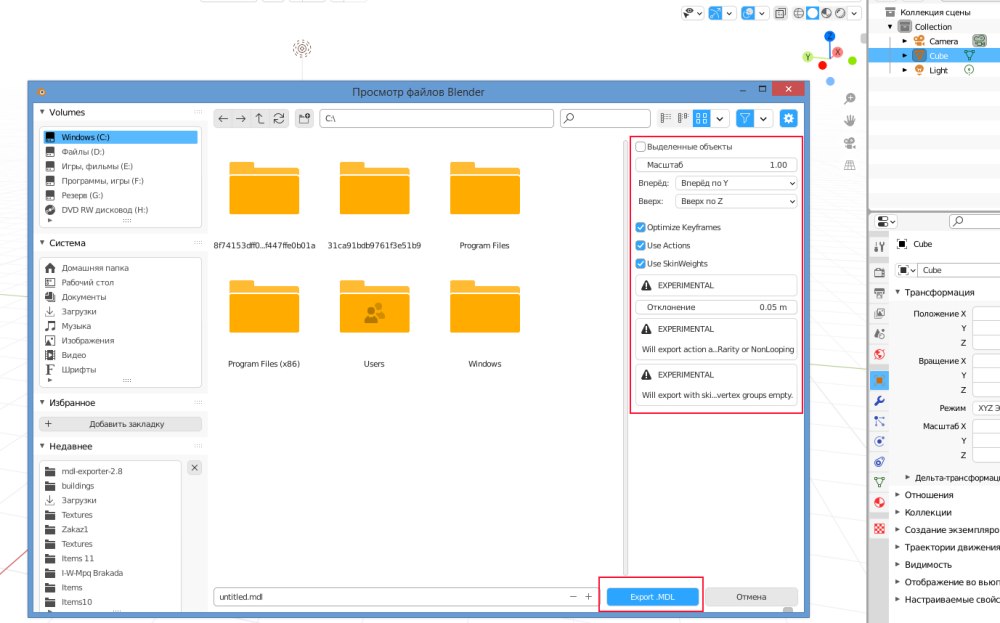Uncheck Optimize Keyframes option
The height and width of the screenshot is (623, 1000).
(x=640, y=227)
